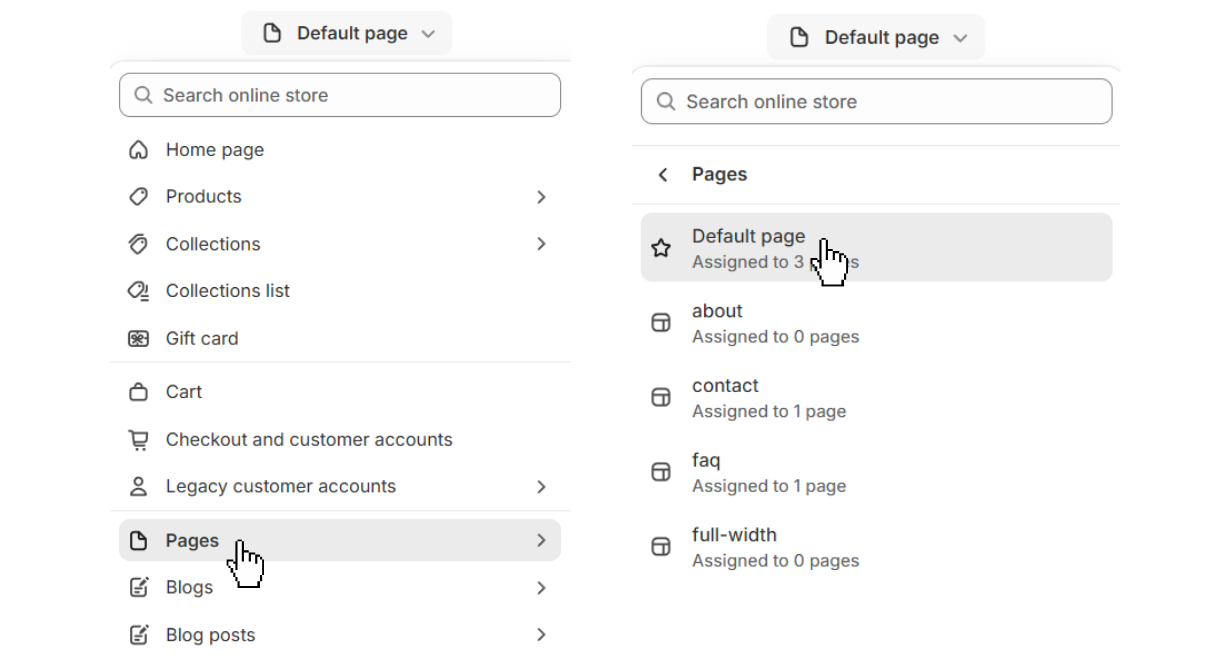This screenshot has width=1214, height=663.
Task: Click the star icon beside Default page
Action: tap(661, 247)
